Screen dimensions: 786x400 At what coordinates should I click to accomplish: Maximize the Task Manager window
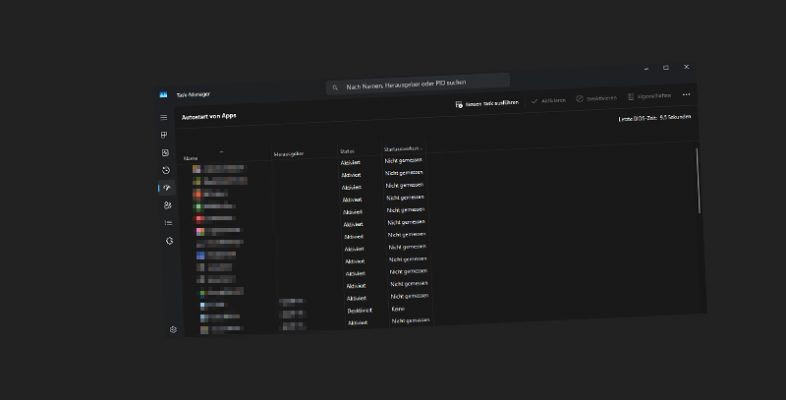[x=666, y=68]
